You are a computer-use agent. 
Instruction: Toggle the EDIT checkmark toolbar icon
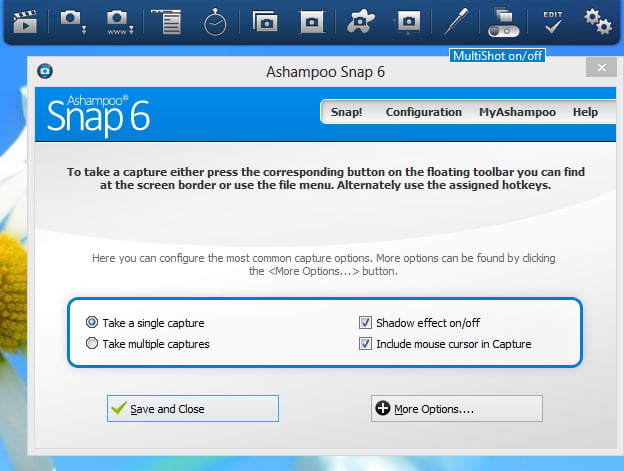point(553,22)
